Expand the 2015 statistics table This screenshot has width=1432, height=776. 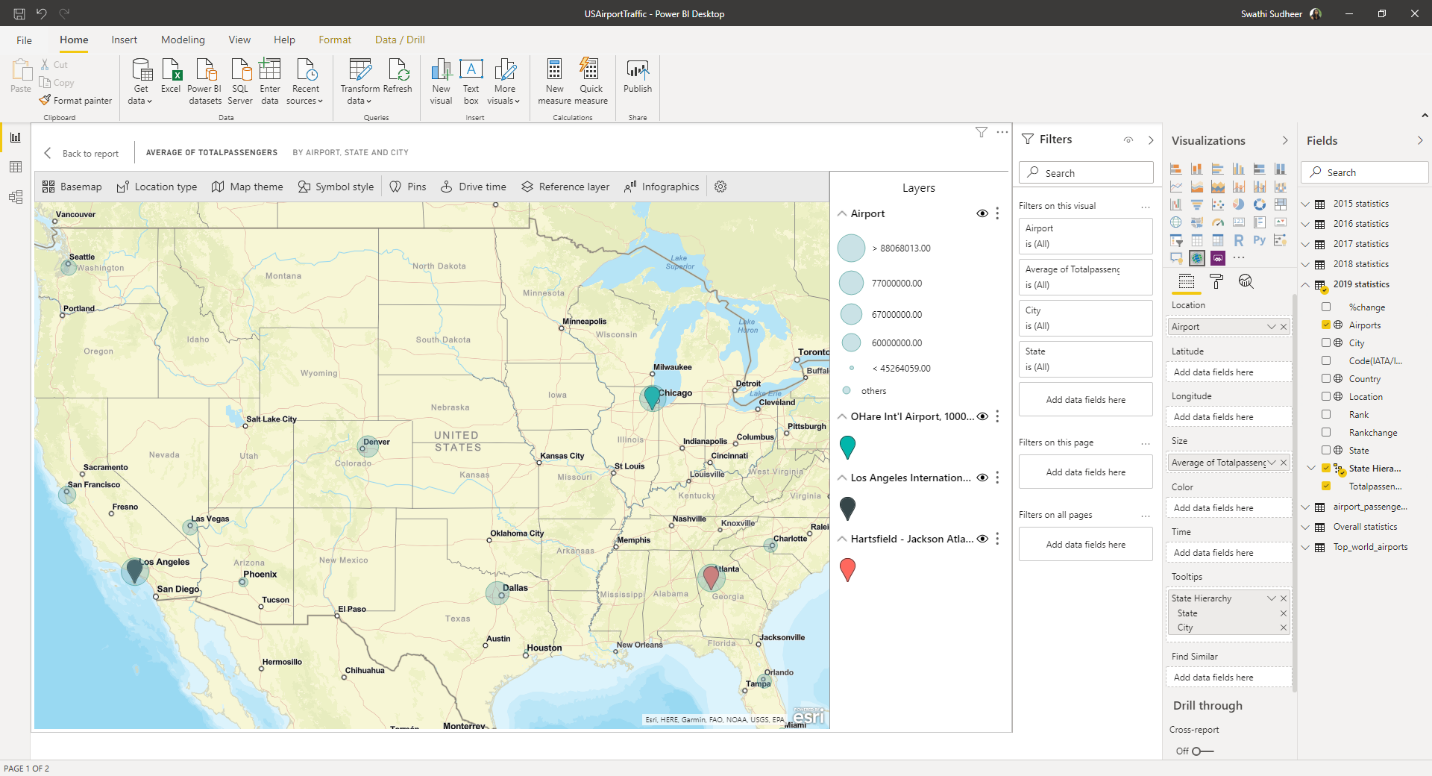pos(1305,204)
